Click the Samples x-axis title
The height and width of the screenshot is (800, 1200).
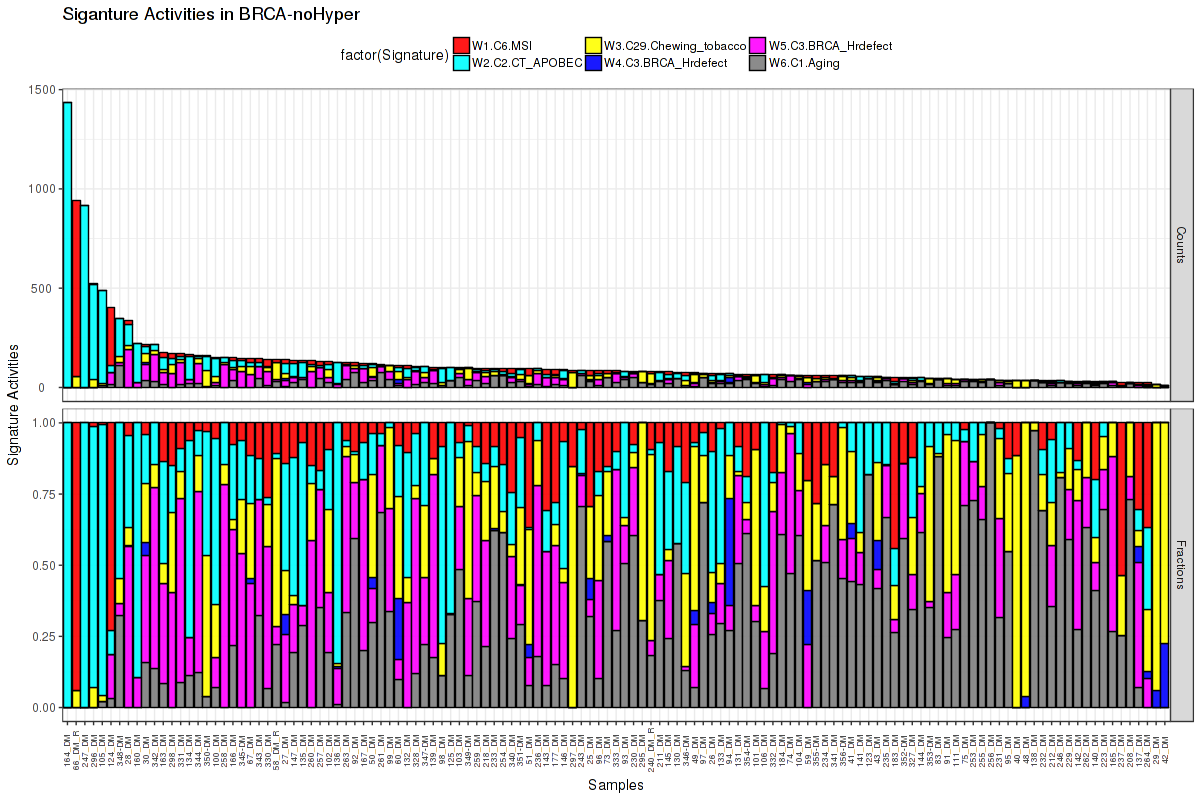(616, 786)
